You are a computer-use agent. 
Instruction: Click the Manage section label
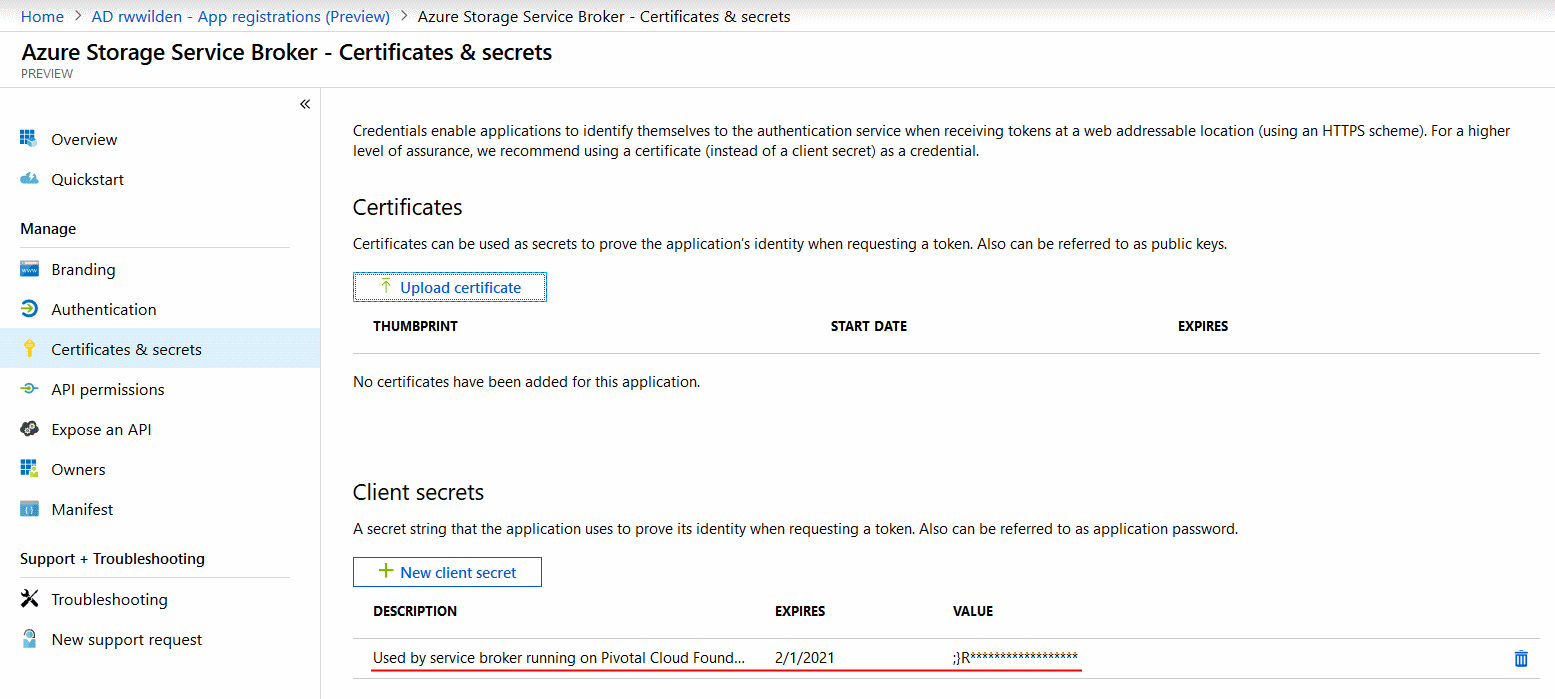(48, 229)
